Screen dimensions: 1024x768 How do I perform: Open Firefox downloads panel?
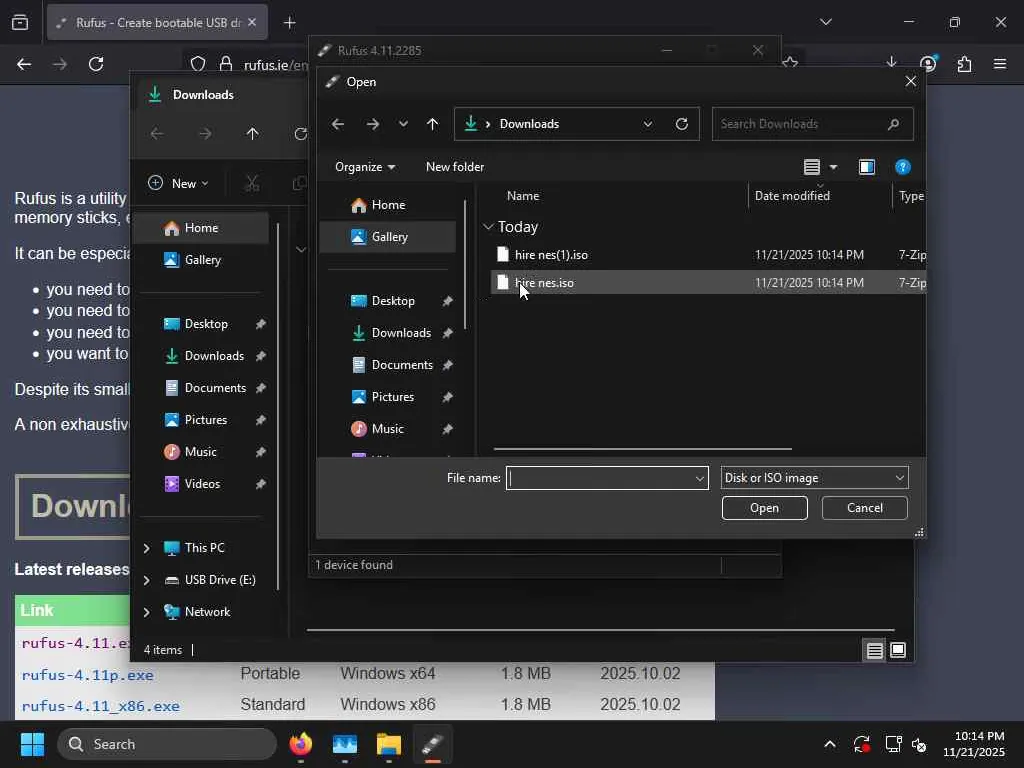(891, 63)
